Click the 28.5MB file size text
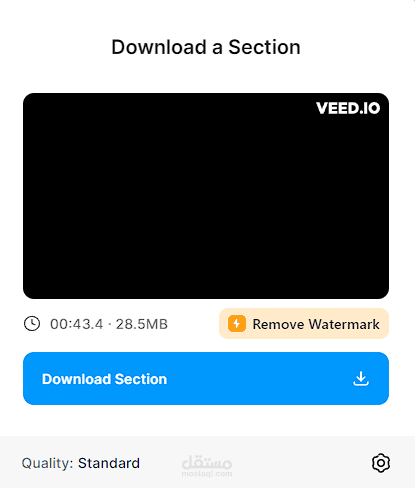The height and width of the screenshot is (488, 415). (x=142, y=324)
